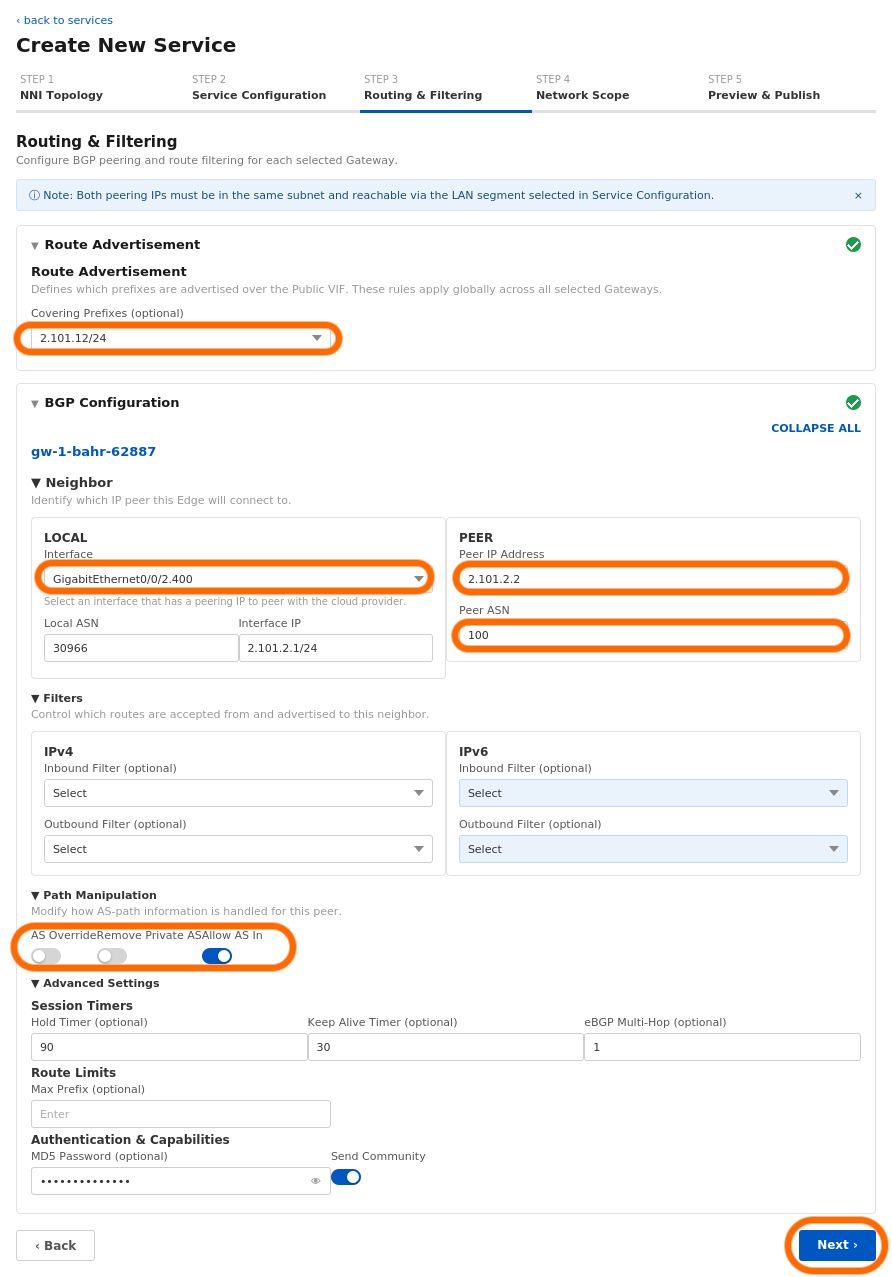Disable the Allow AS In switch
Image resolution: width=892 pixels, height=1277 pixels.
tap(217, 956)
